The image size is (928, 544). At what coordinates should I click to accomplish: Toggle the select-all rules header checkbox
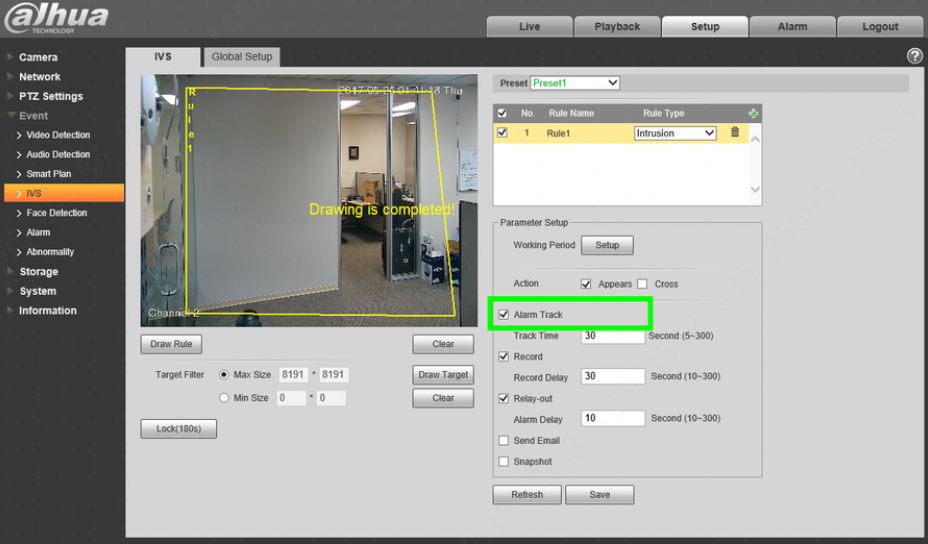[x=502, y=113]
